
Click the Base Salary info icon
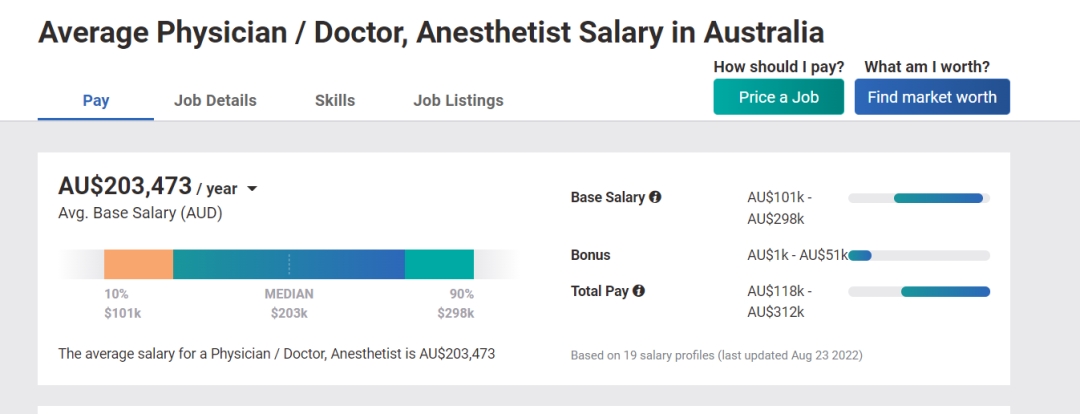(x=655, y=198)
